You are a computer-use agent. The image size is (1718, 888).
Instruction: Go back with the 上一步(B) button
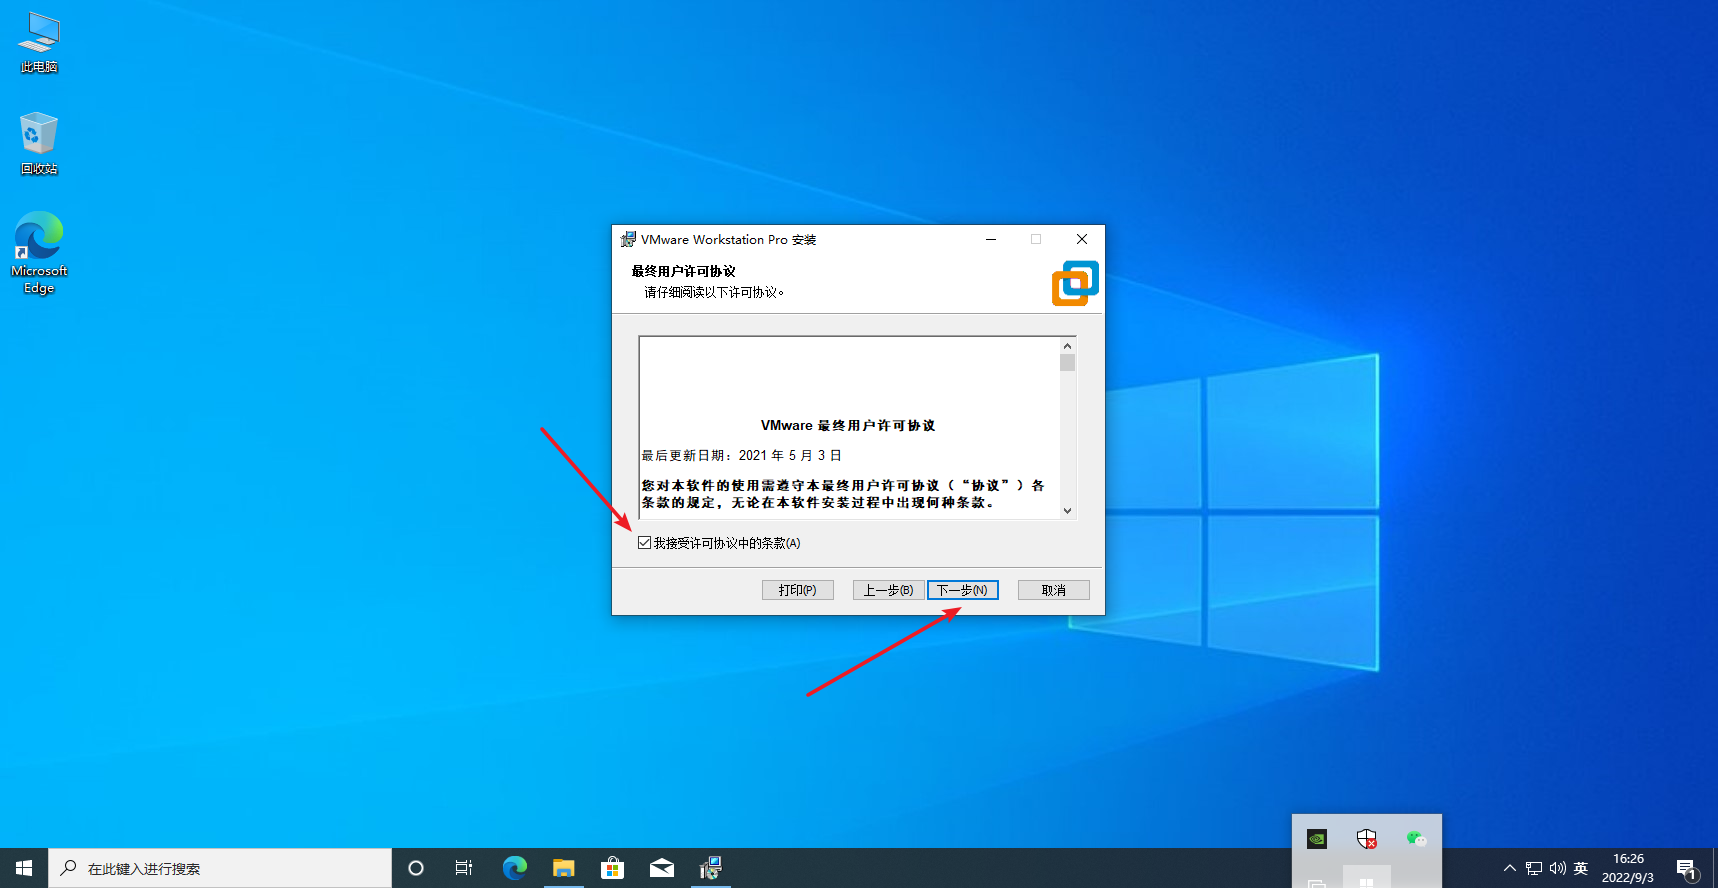tap(888, 590)
